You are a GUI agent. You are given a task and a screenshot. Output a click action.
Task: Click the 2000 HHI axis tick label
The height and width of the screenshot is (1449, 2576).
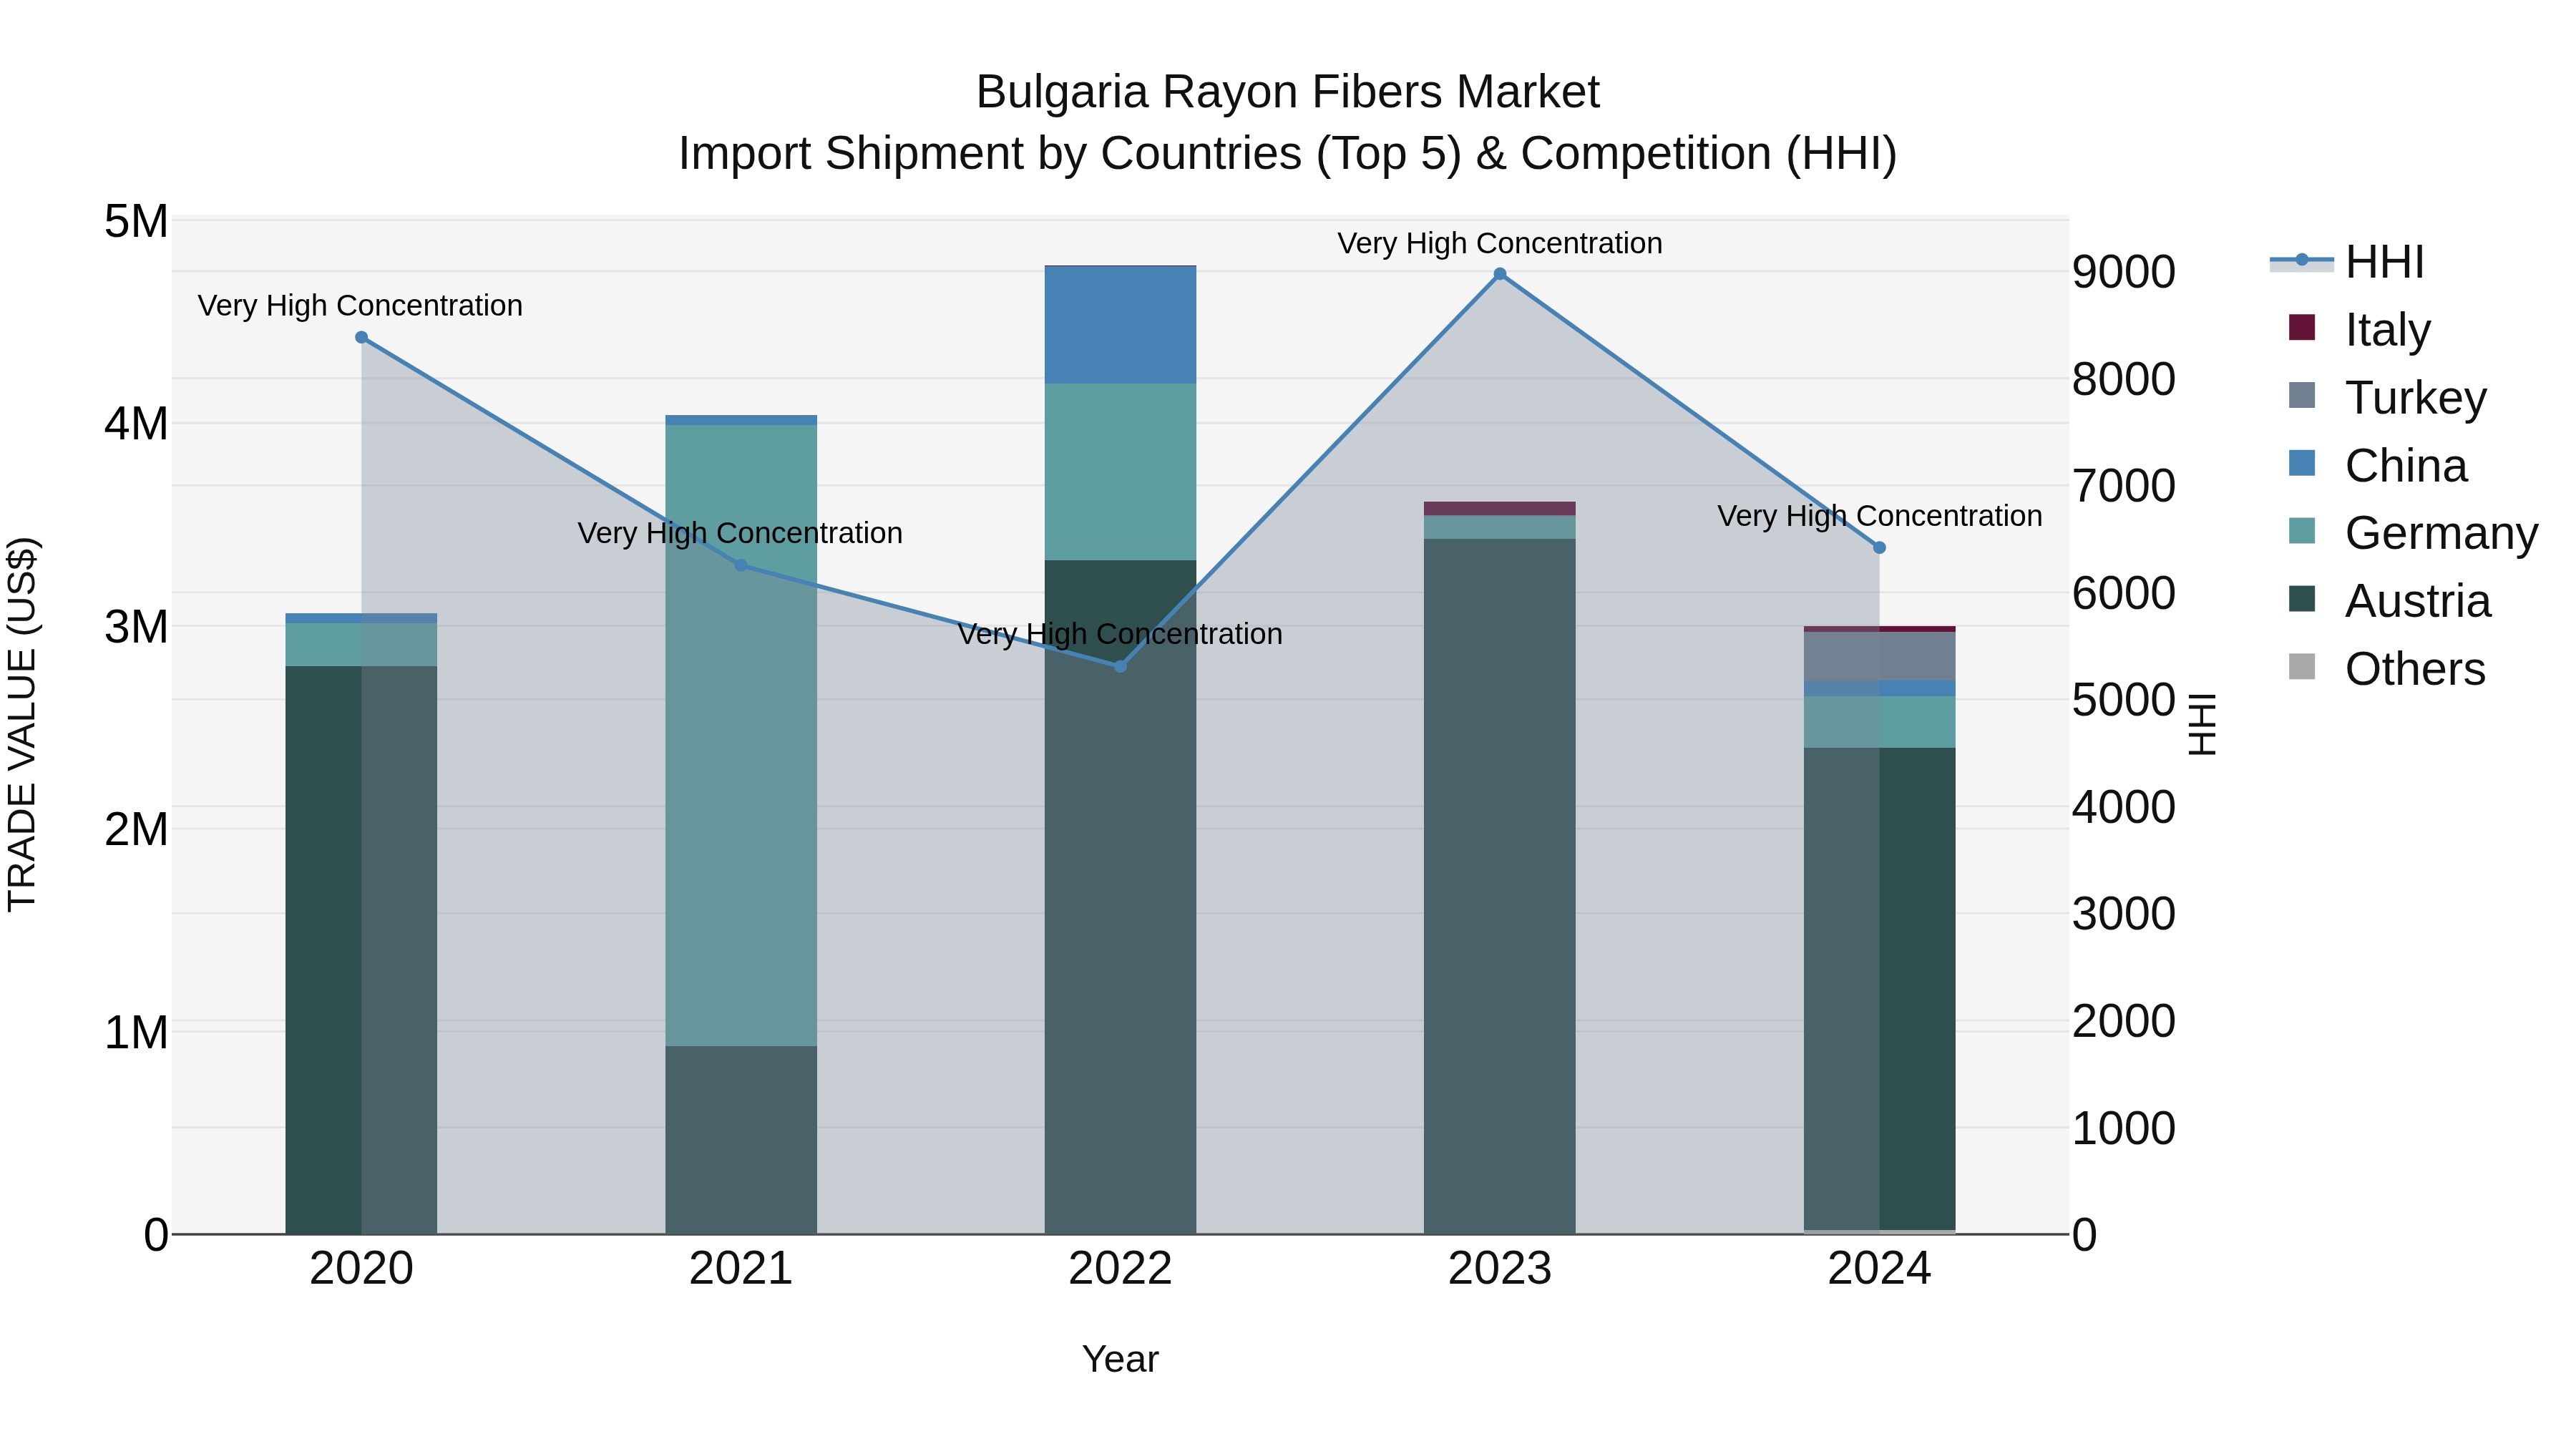coord(2123,1021)
